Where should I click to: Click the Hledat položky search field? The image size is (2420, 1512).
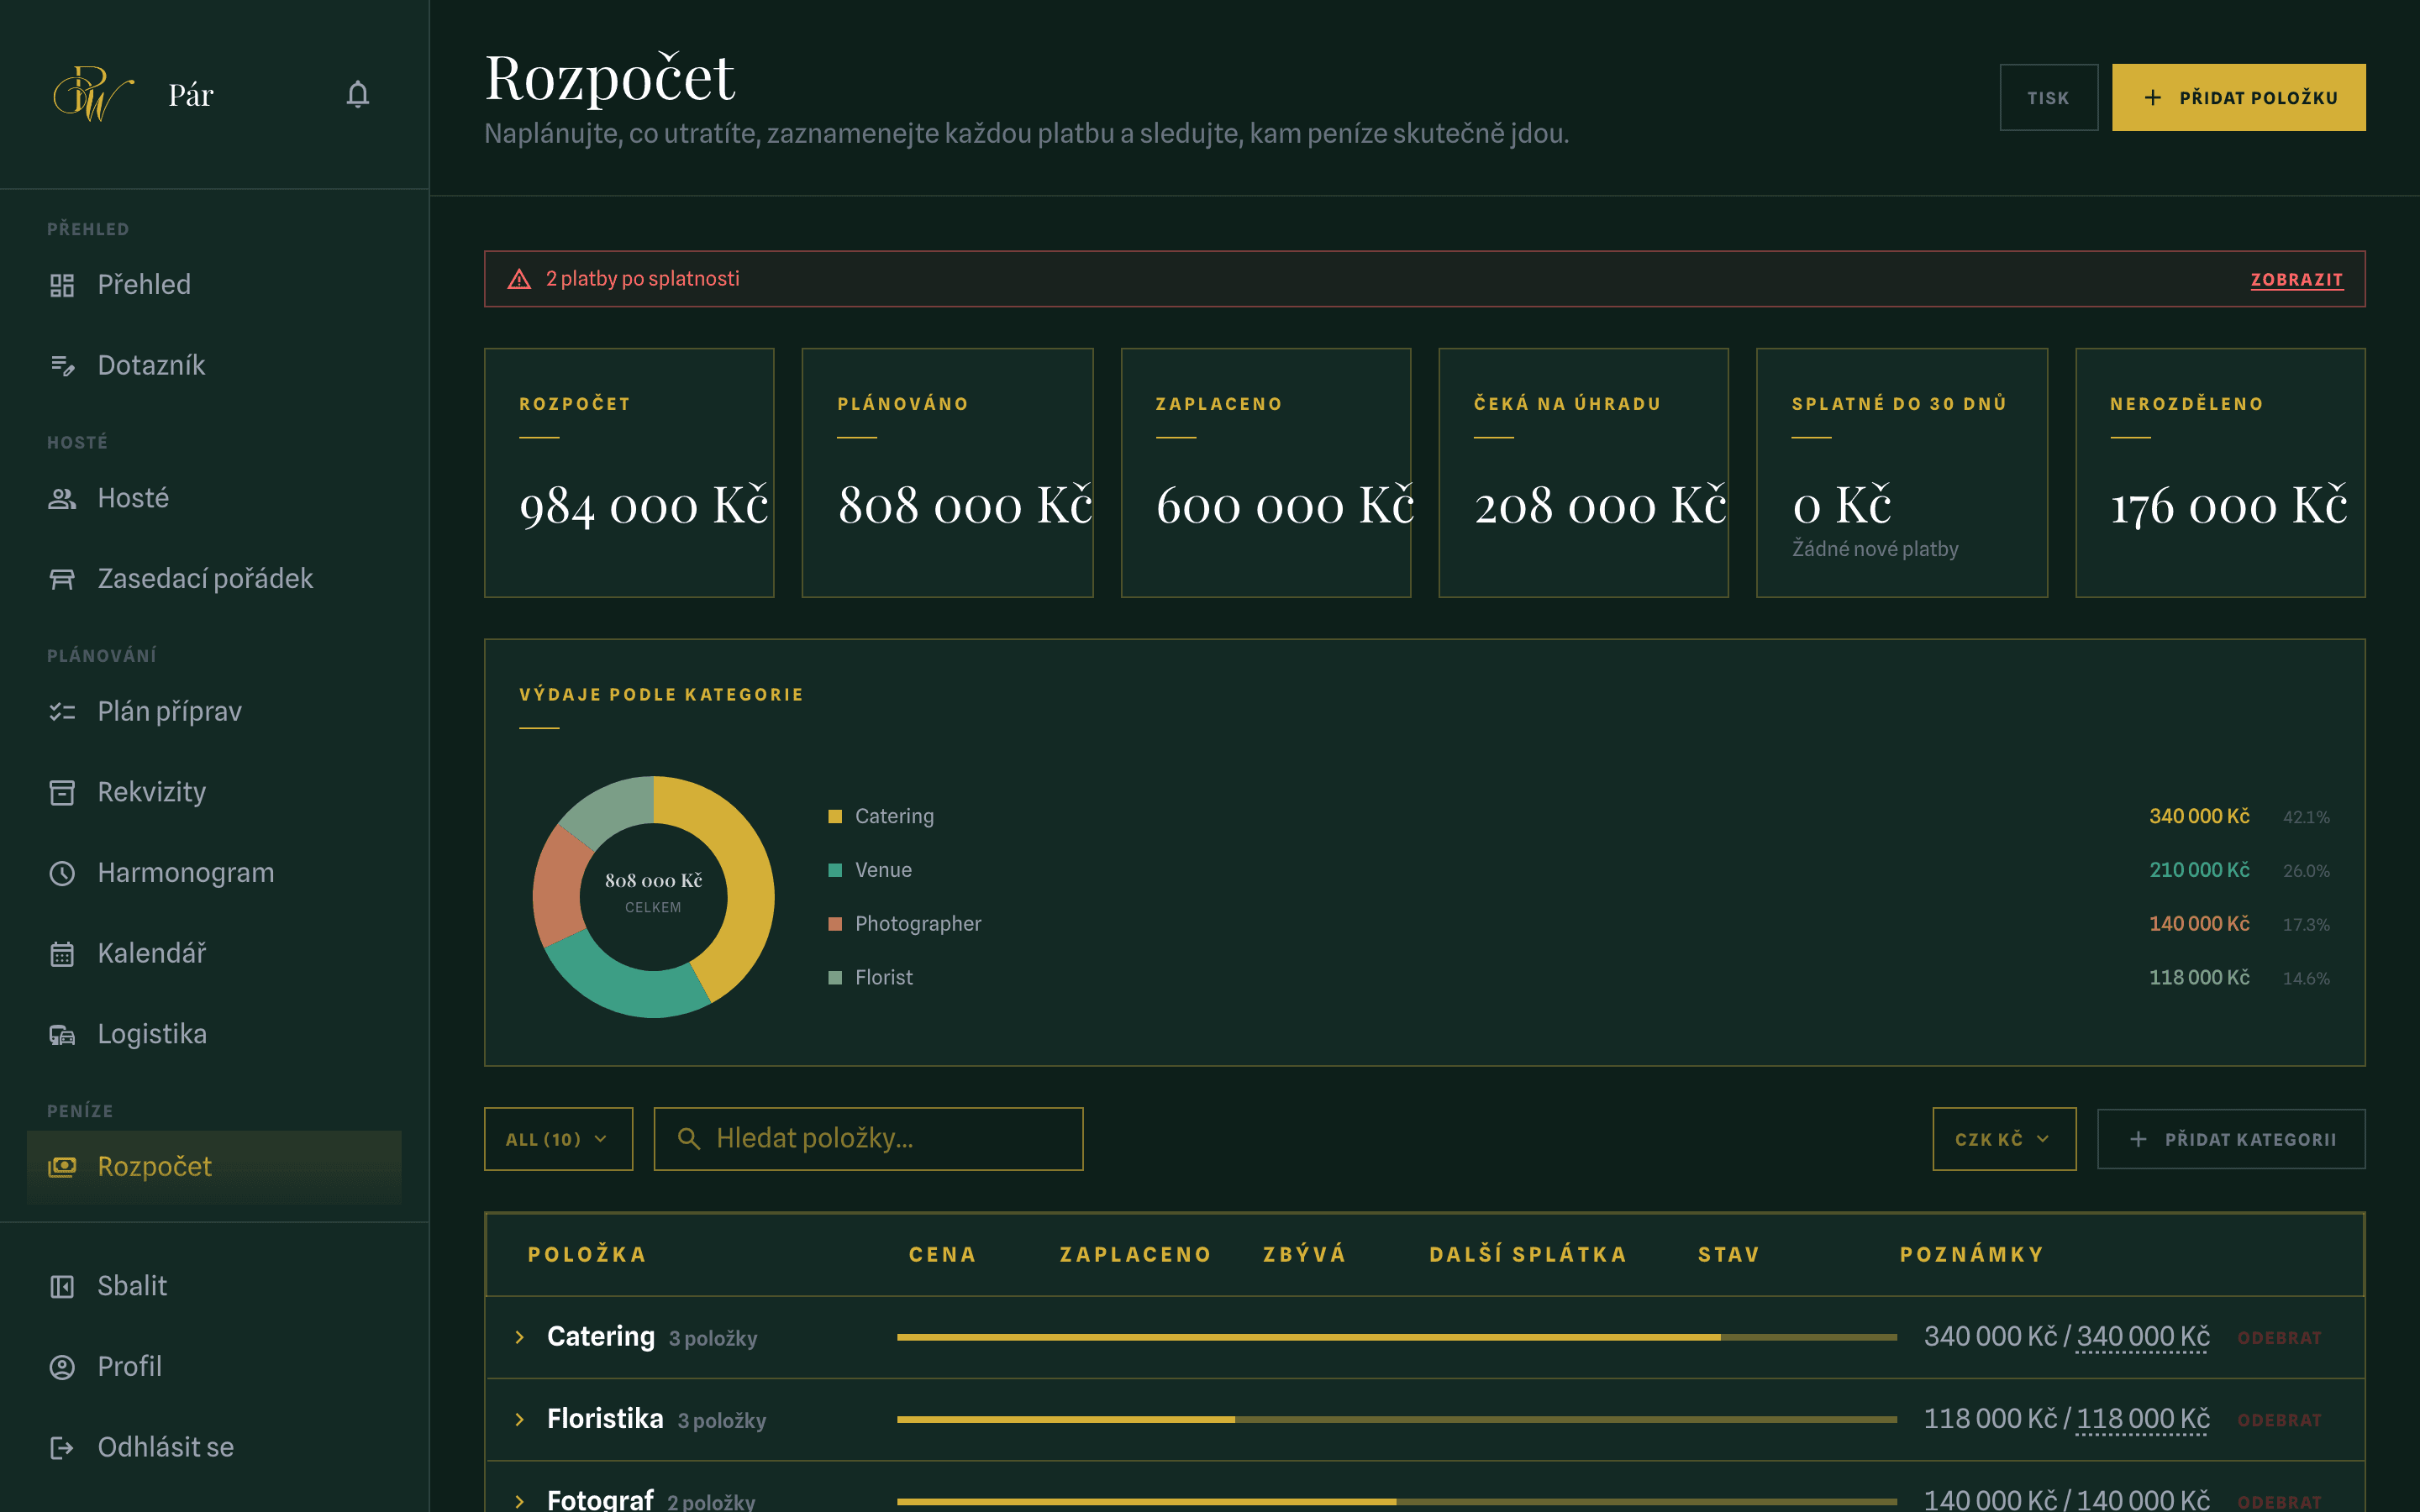click(x=868, y=1139)
